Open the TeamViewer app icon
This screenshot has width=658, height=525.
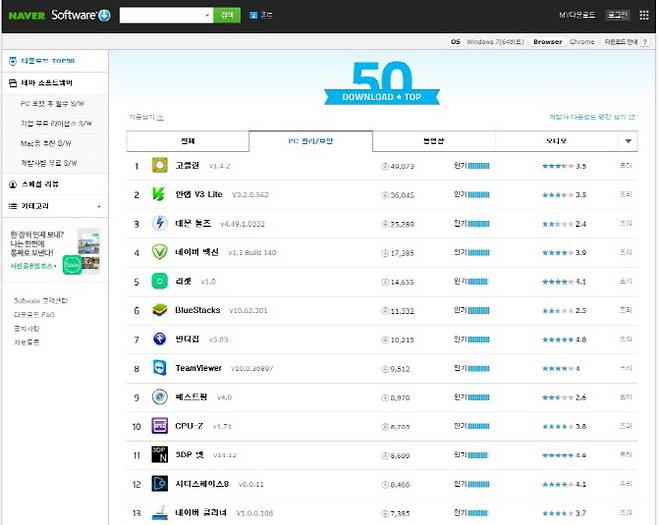(x=159, y=368)
